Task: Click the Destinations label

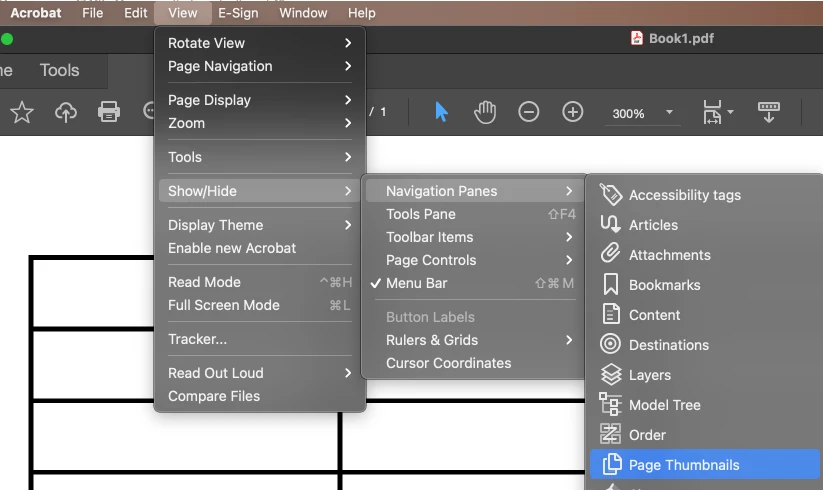Action: 669,345
